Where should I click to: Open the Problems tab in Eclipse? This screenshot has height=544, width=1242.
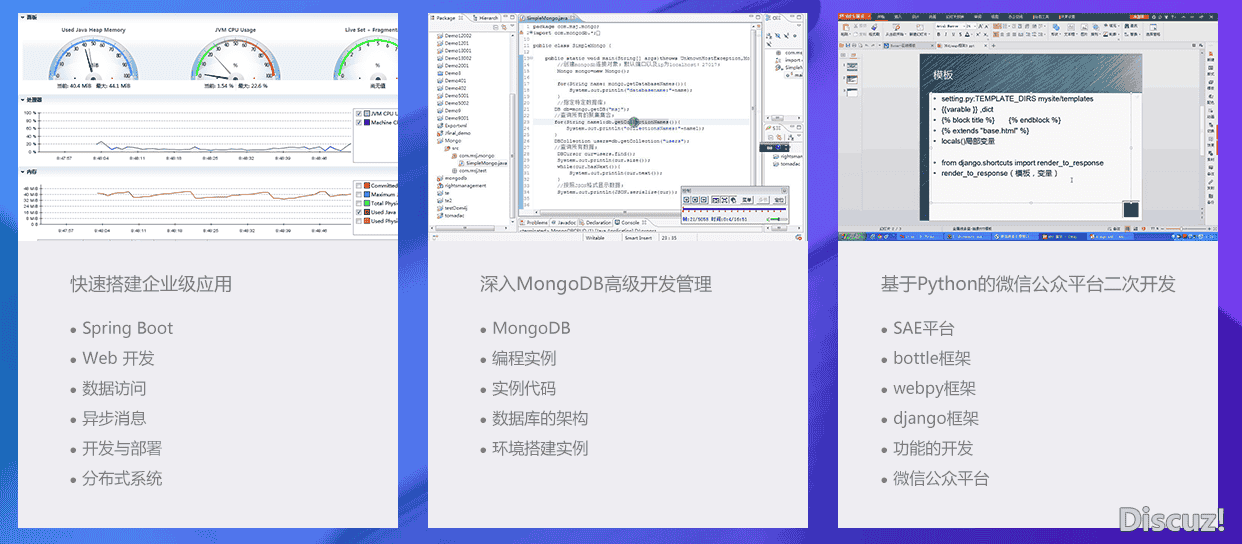(x=536, y=222)
